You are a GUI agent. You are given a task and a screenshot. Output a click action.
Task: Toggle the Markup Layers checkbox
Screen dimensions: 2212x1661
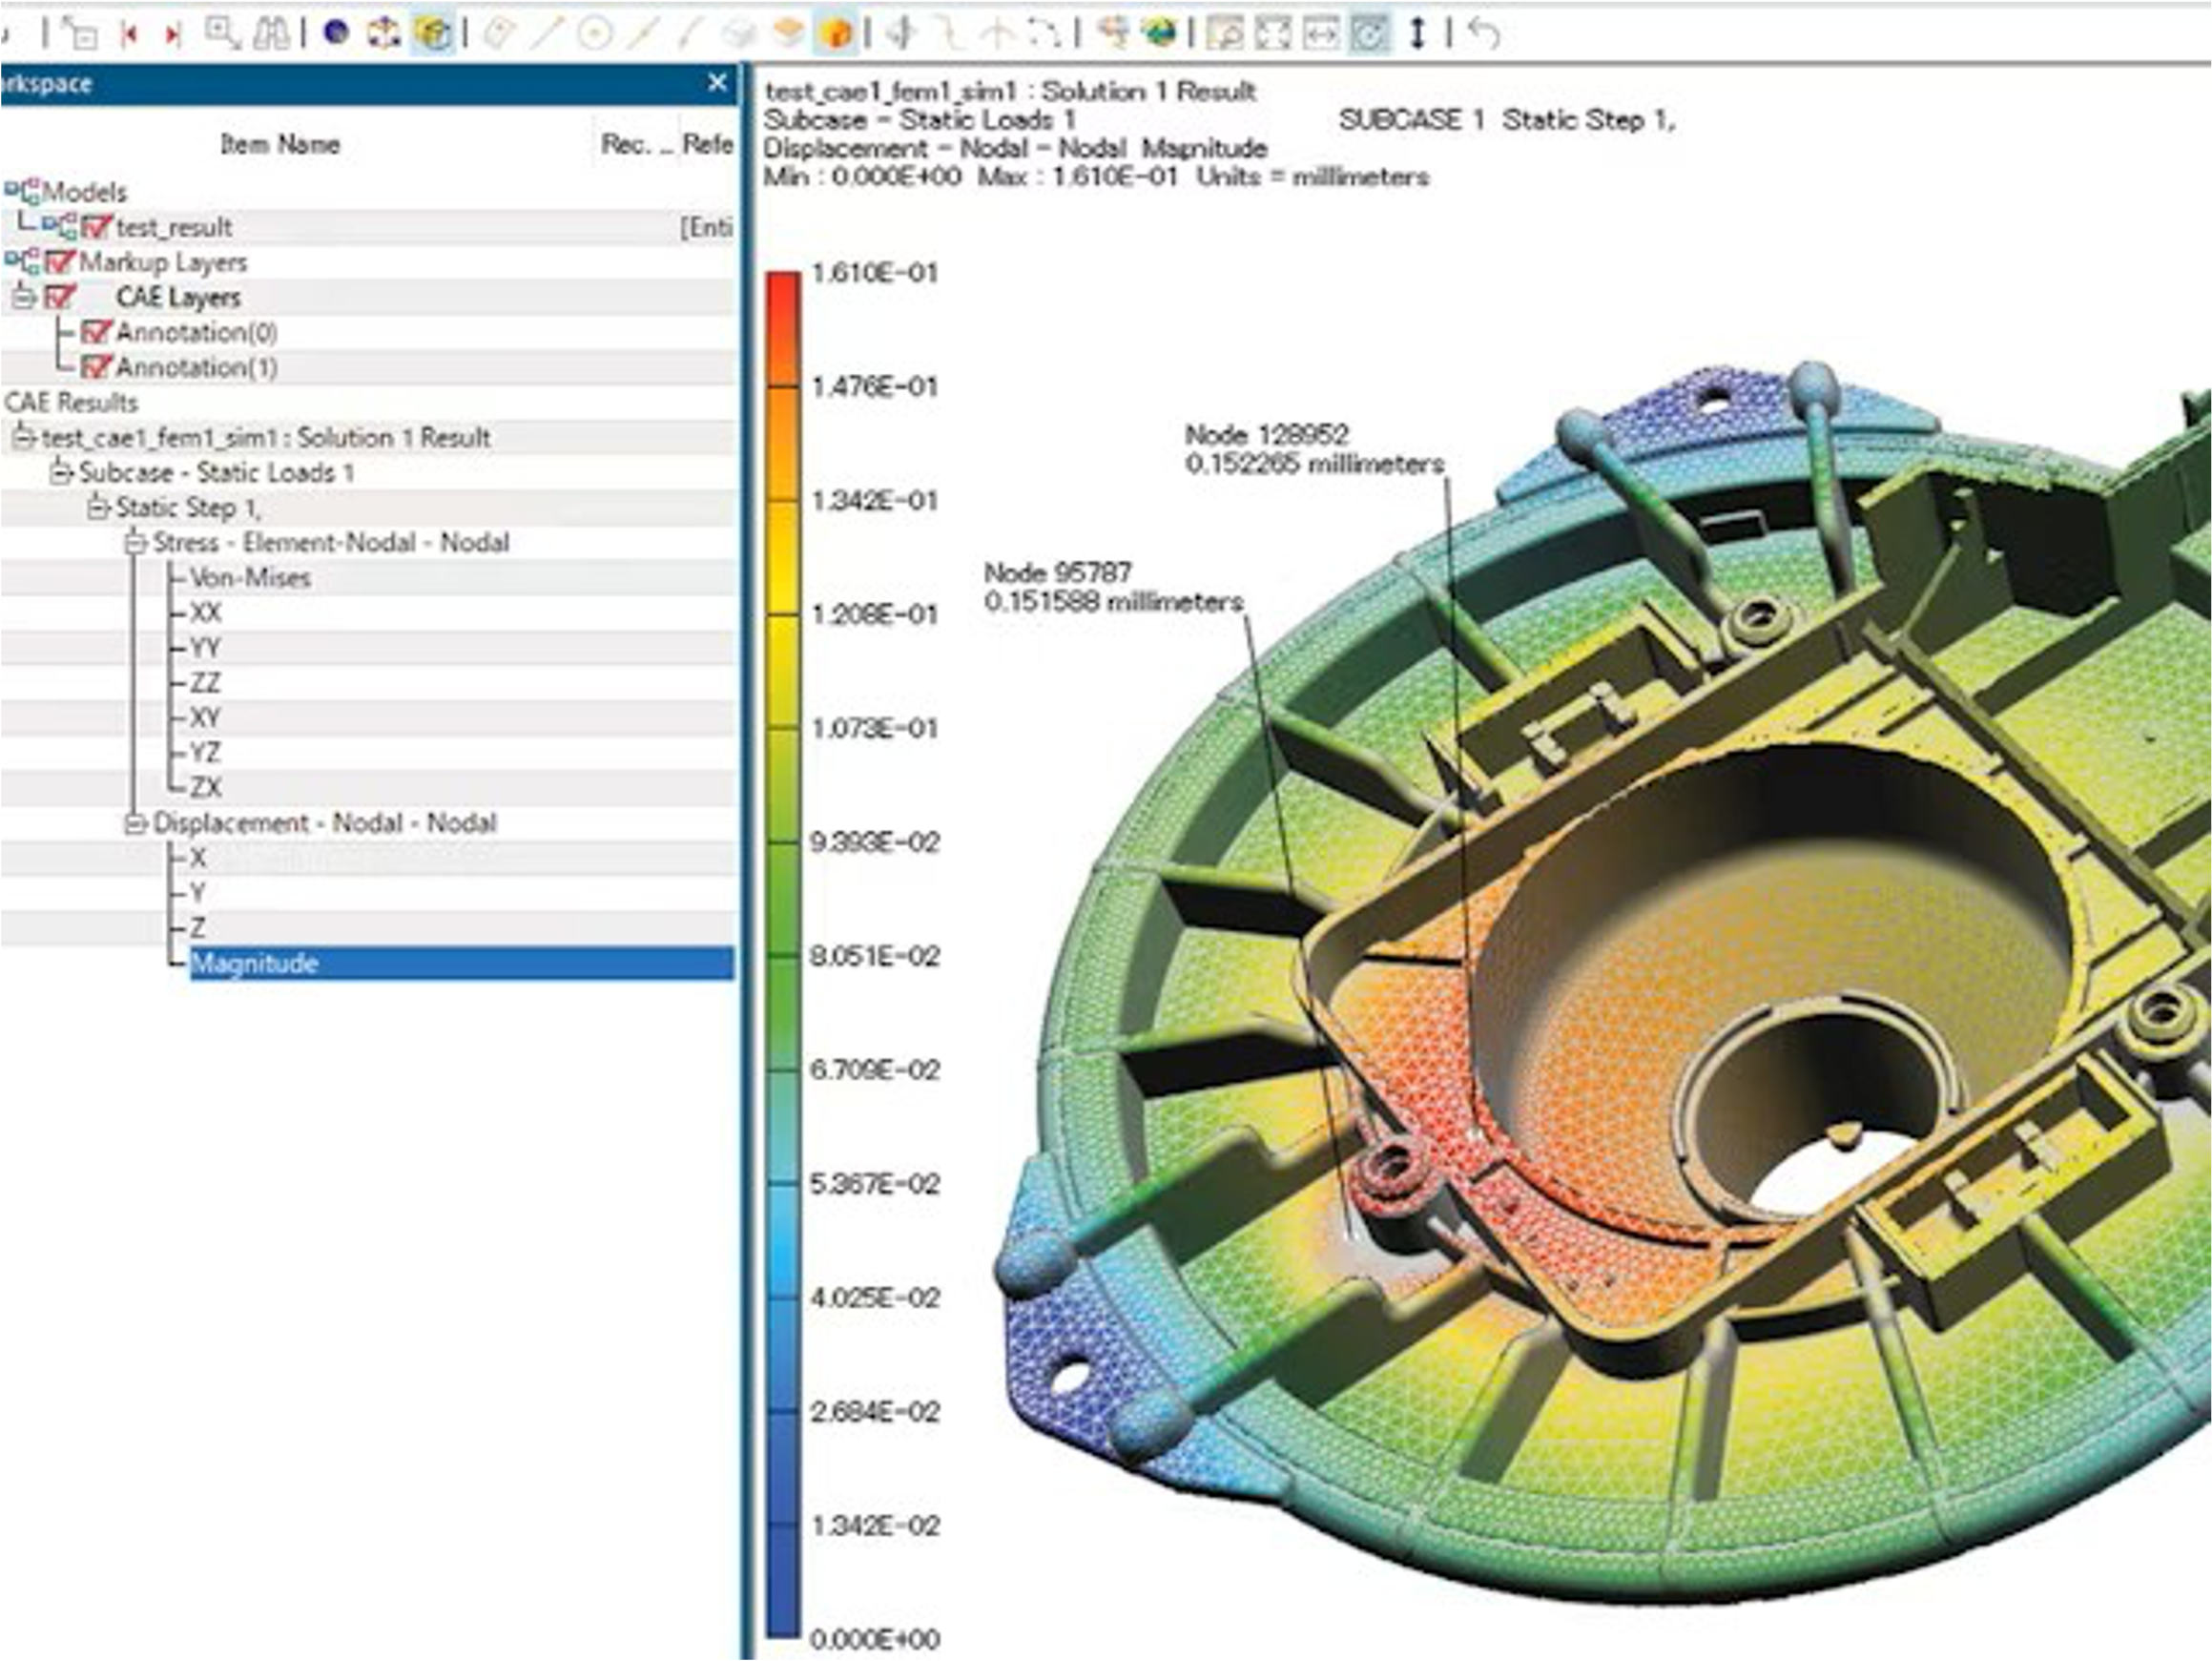[x=61, y=262]
